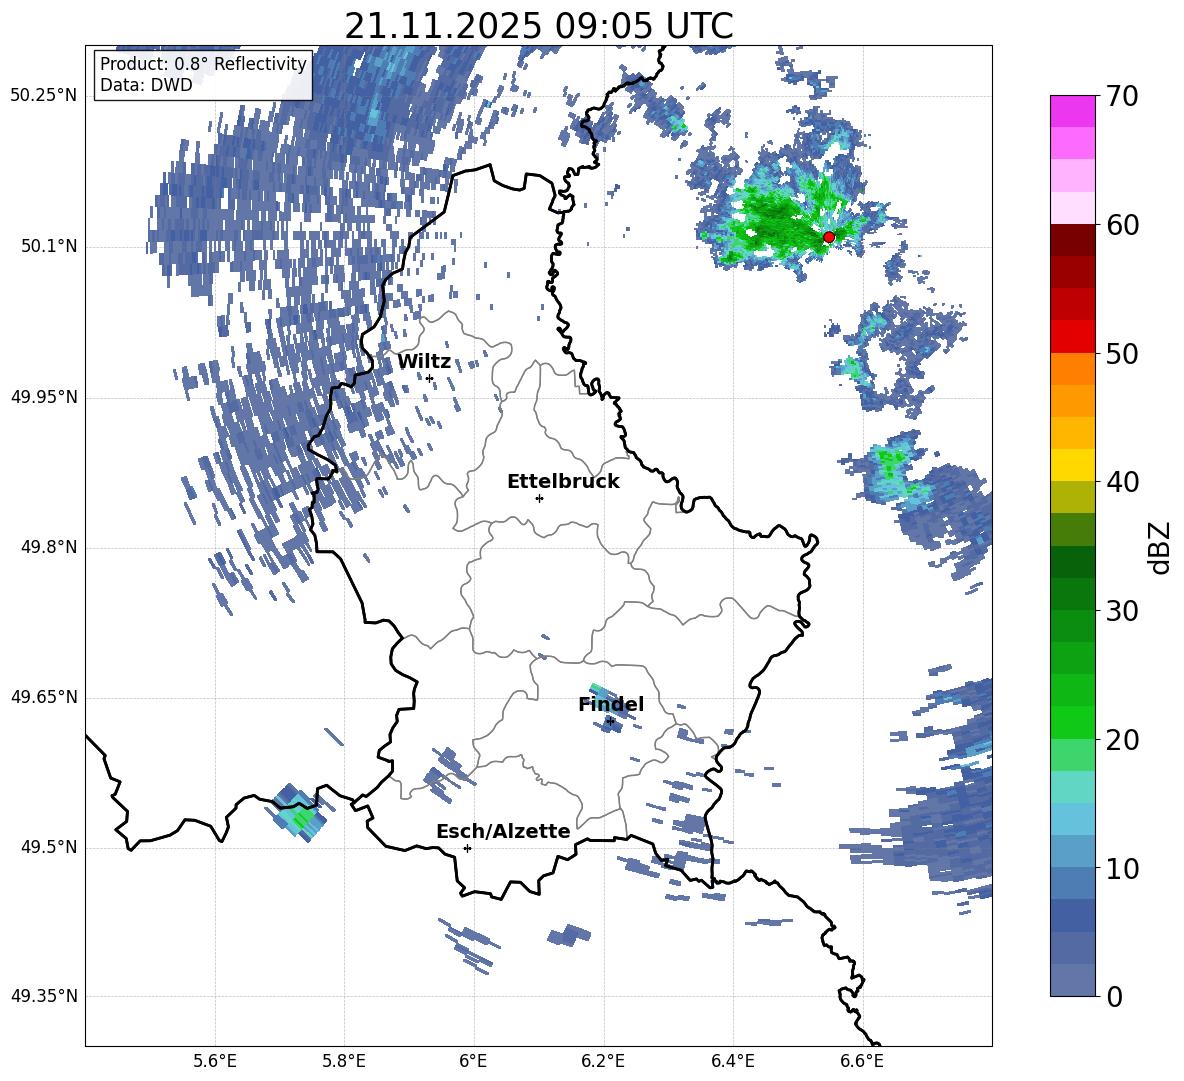
Task: Click the 6.6°E longitude label
Action: [x=862, y=1061]
